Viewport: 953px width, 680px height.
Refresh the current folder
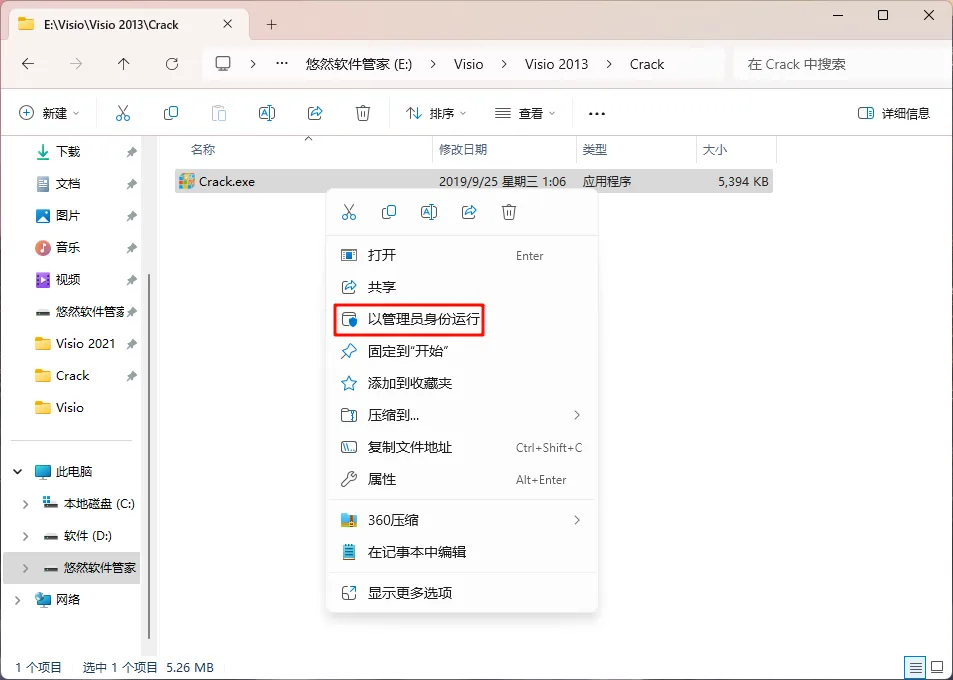click(172, 64)
